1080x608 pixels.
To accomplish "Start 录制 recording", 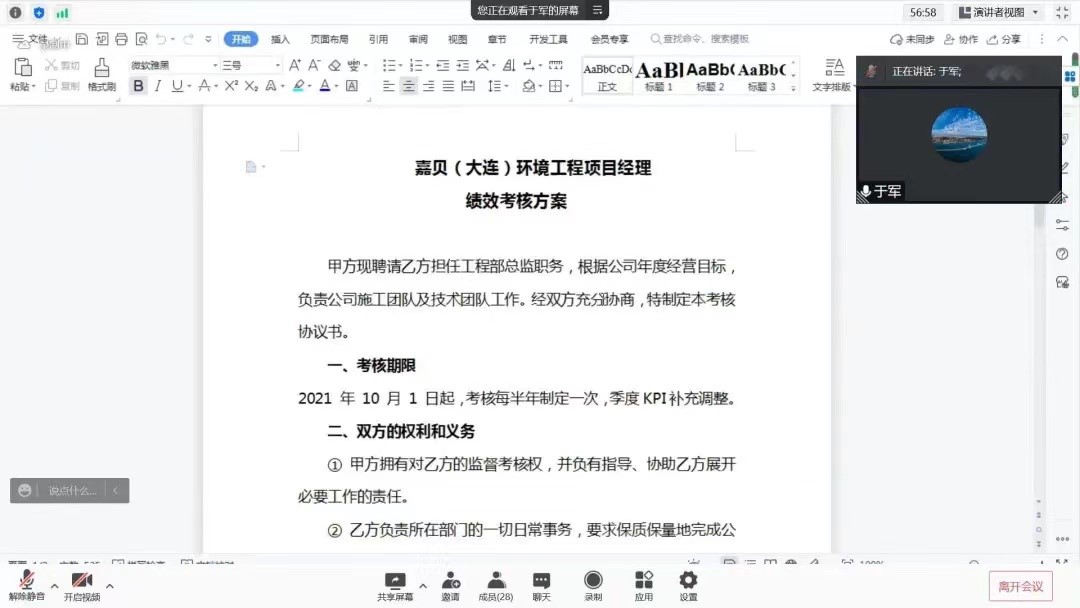I will point(593,587).
